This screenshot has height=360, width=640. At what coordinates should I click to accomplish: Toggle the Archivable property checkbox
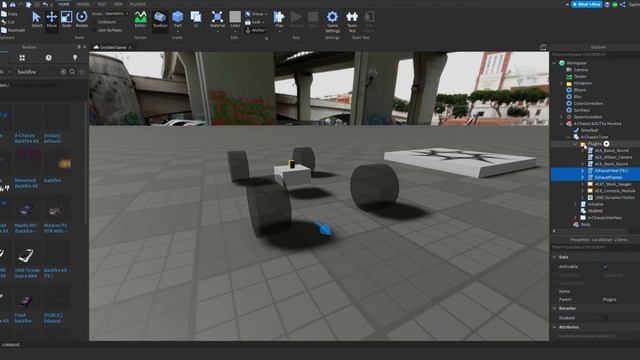click(x=605, y=267)
